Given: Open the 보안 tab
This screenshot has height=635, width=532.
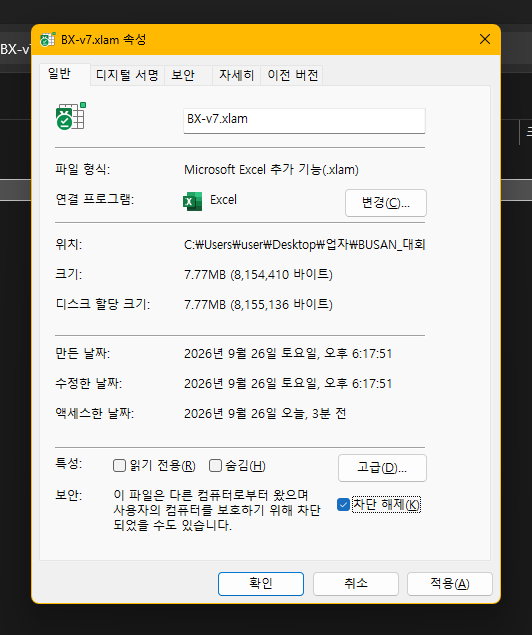Looking at the screenshot, I should pos(188,75).
